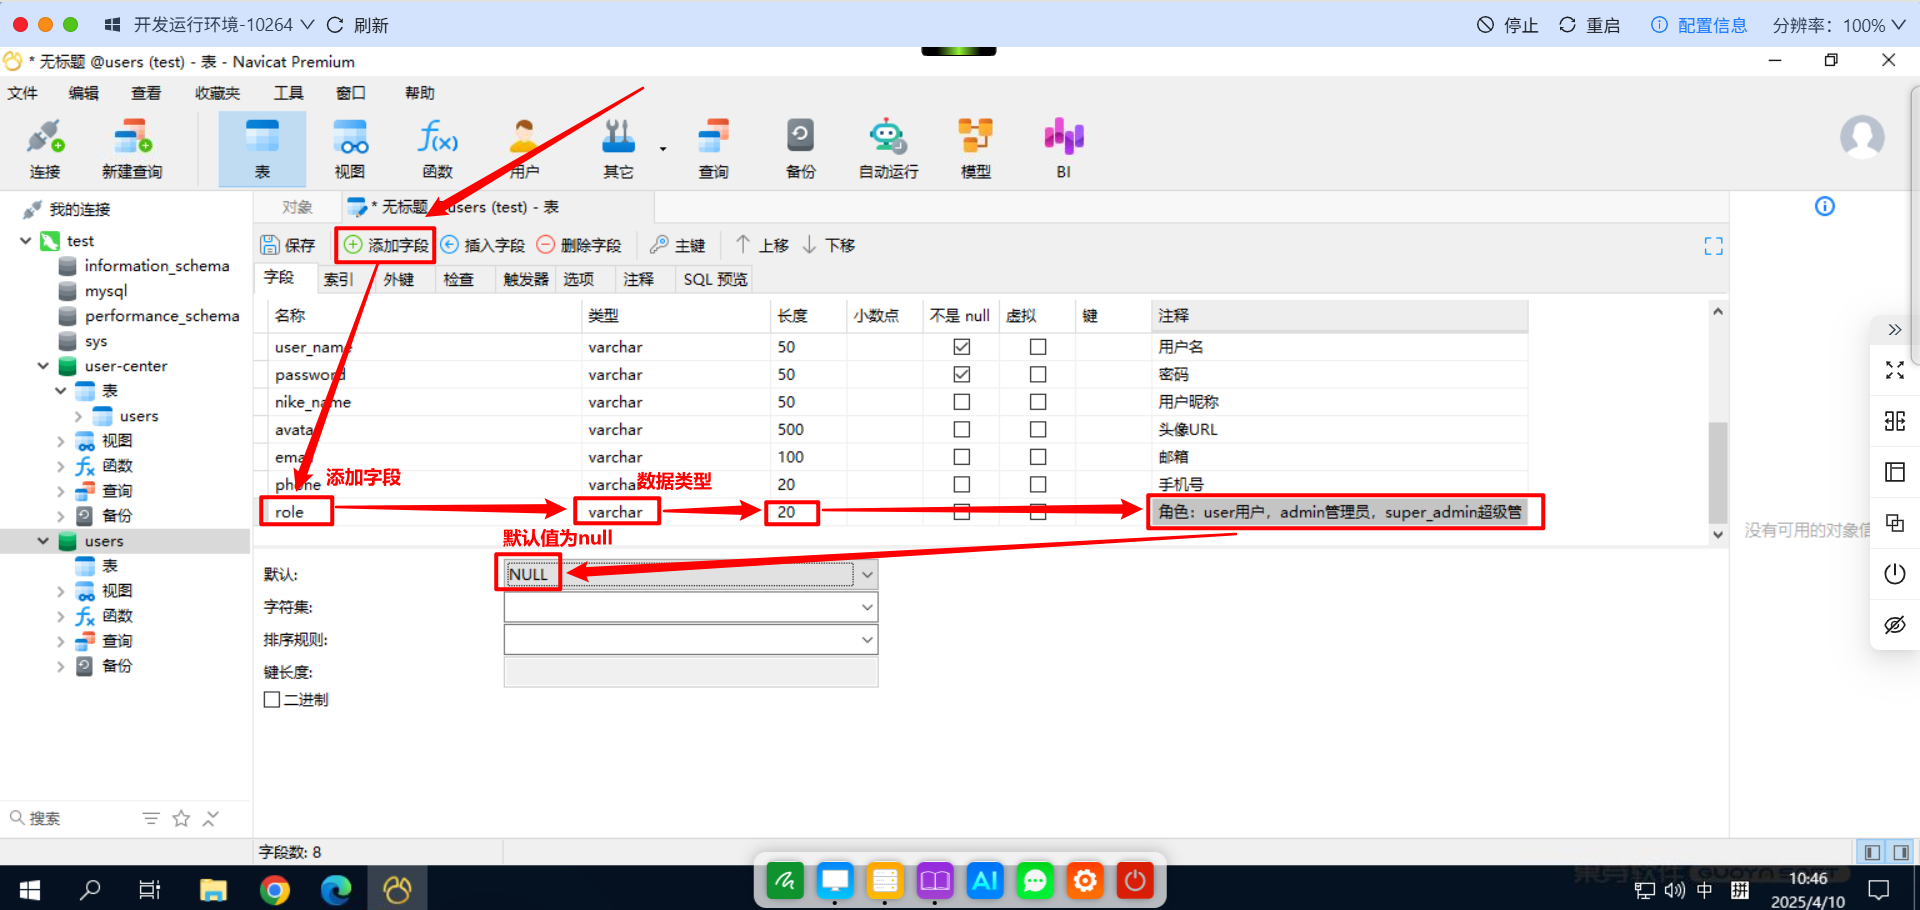Click the 保存 save button
The width and height of the screenshot is (1920, 910).
click(288, 245)
